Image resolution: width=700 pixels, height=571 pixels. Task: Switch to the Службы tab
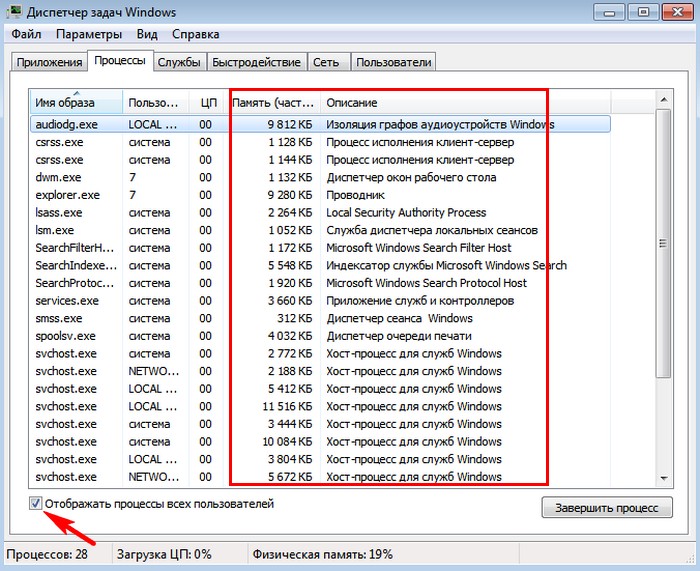click(x=178, y=62)
